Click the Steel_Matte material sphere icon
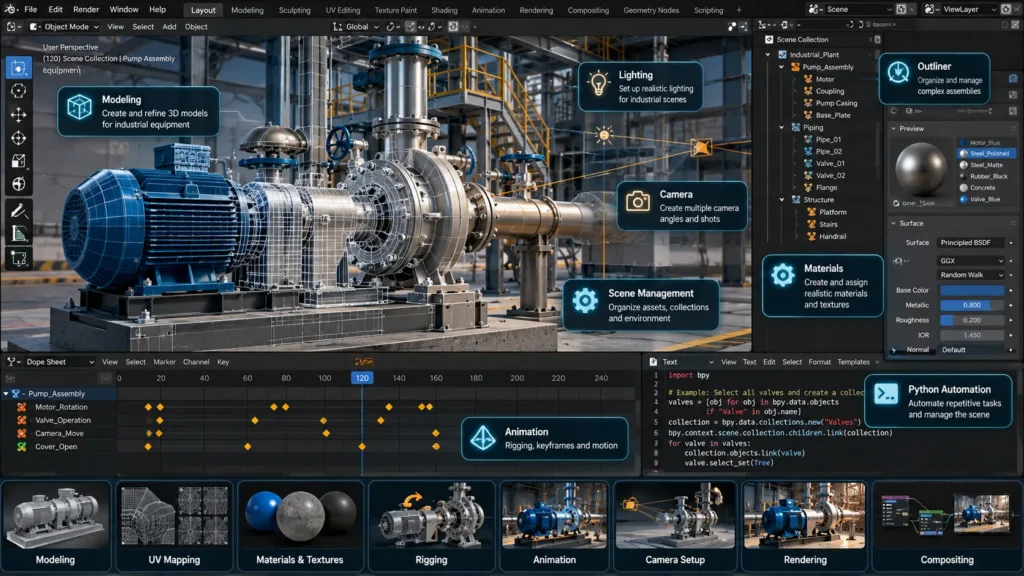1024x576 pixels. coord(963,165)
